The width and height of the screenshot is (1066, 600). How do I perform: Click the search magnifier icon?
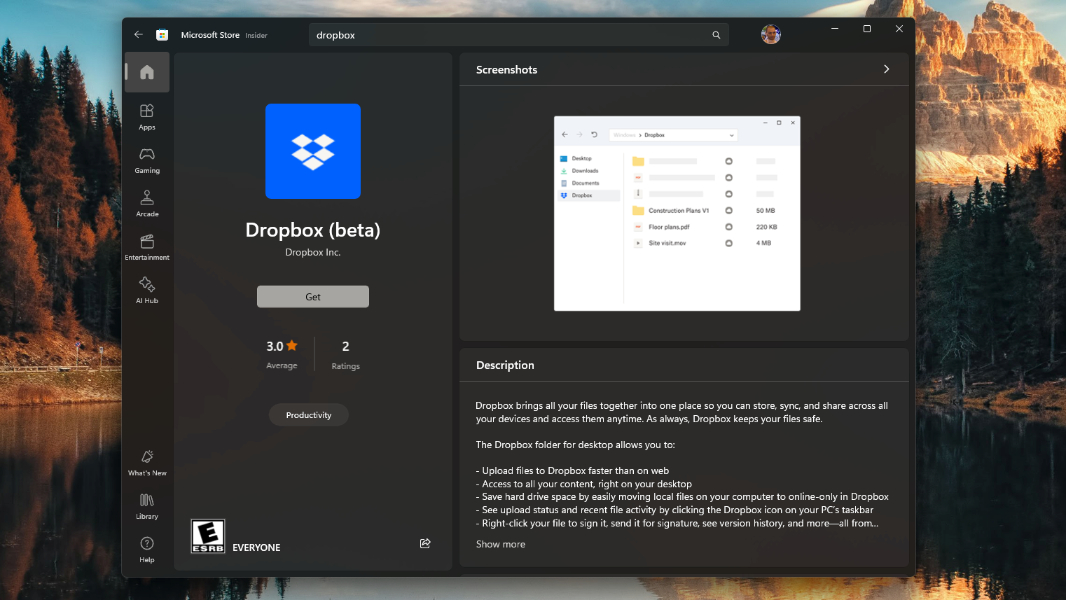[716, 34]
